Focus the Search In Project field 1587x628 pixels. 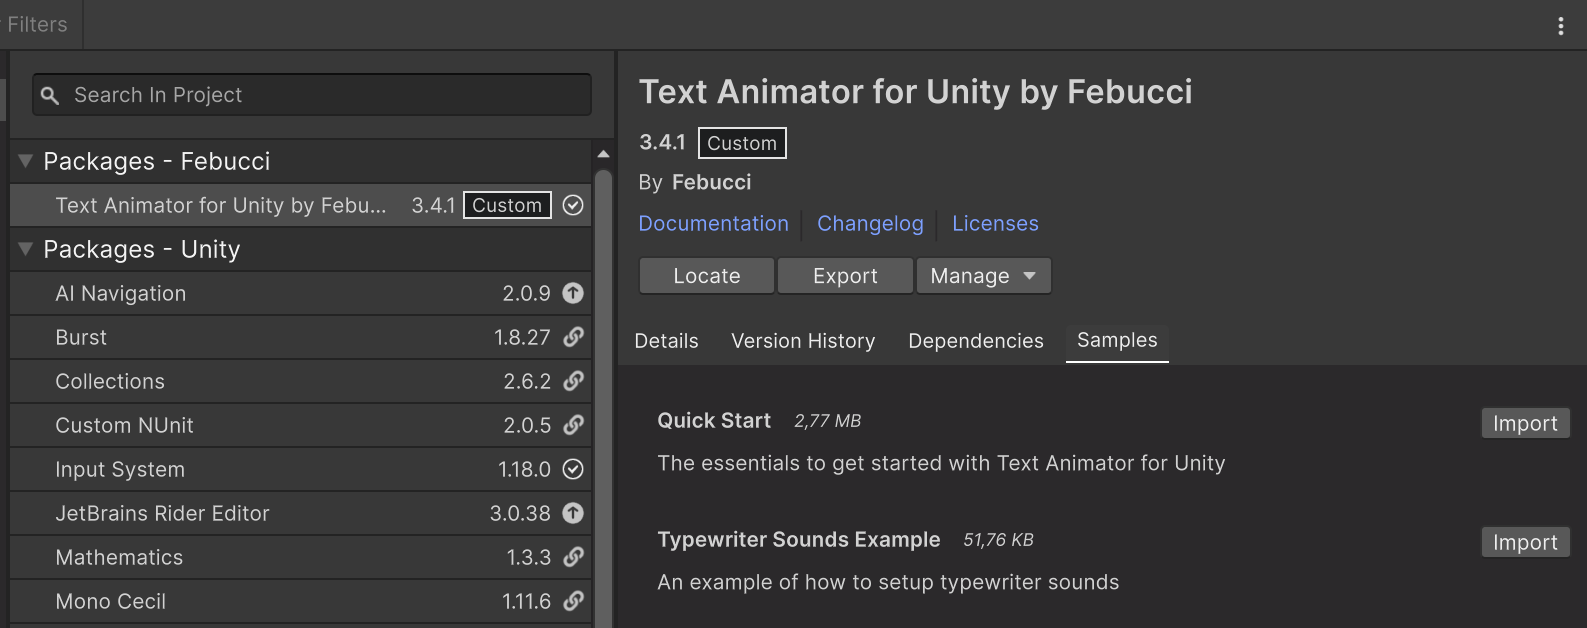coord(320,95)
